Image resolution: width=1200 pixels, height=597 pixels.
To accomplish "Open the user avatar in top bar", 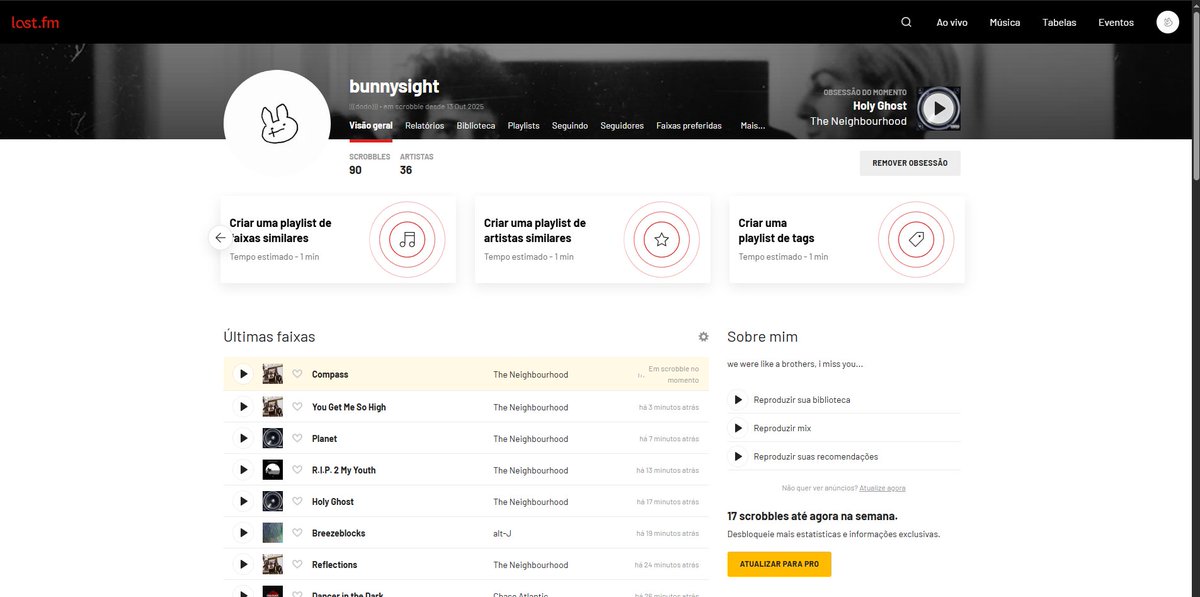I will click(x=1168, y=22).
